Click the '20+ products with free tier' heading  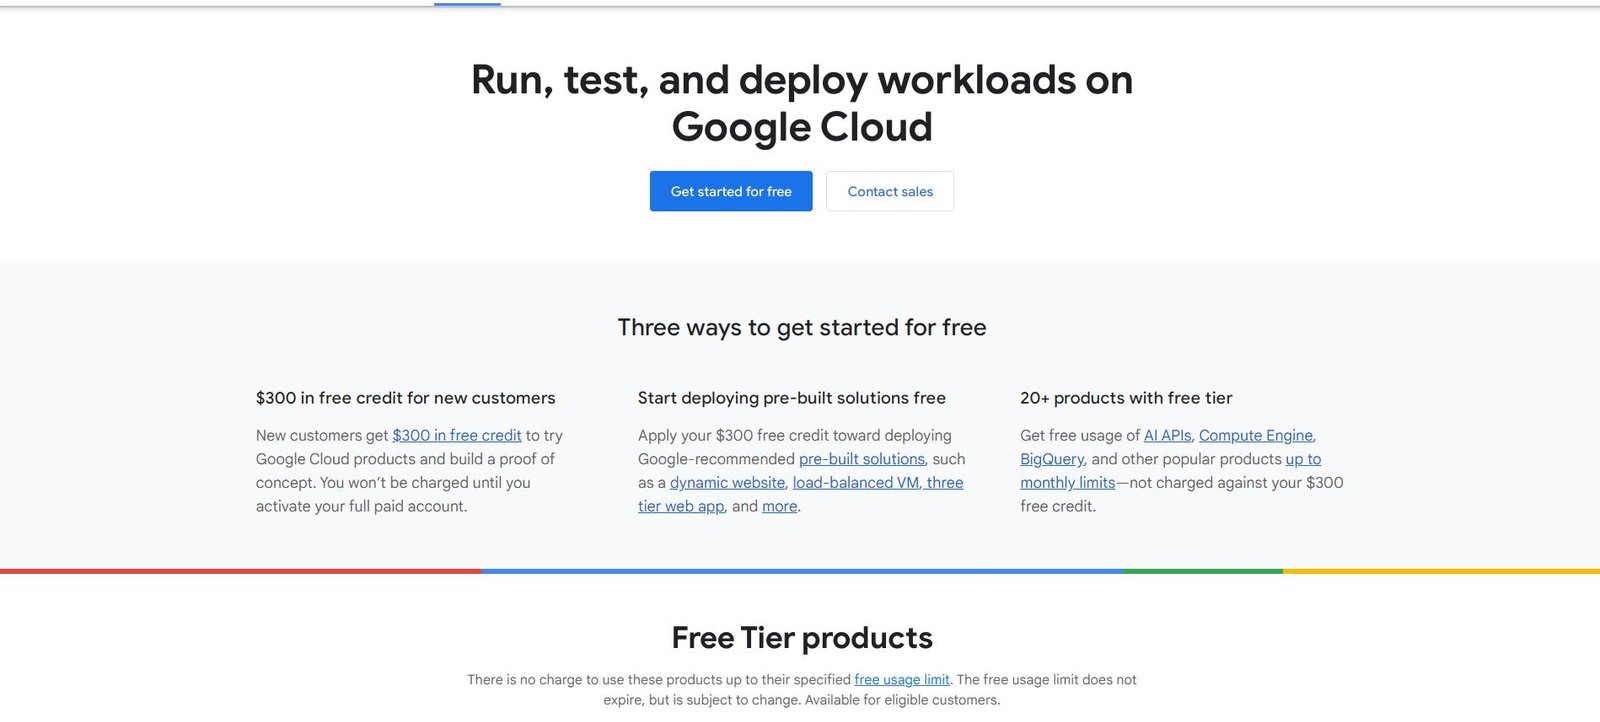pos(1126,398)
